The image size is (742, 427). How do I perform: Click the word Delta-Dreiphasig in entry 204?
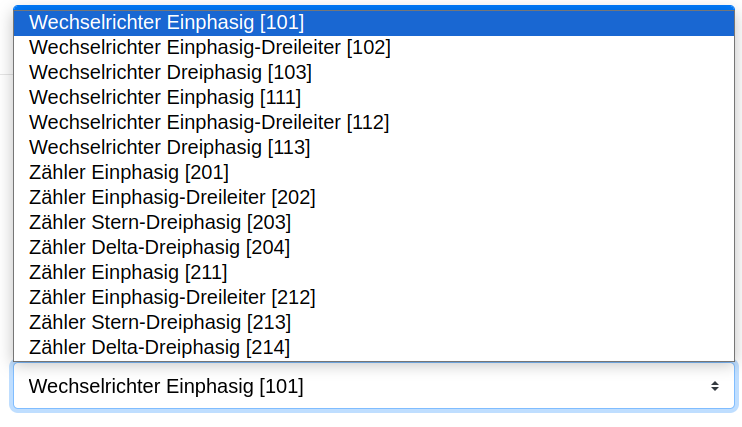tap(166, 248)
